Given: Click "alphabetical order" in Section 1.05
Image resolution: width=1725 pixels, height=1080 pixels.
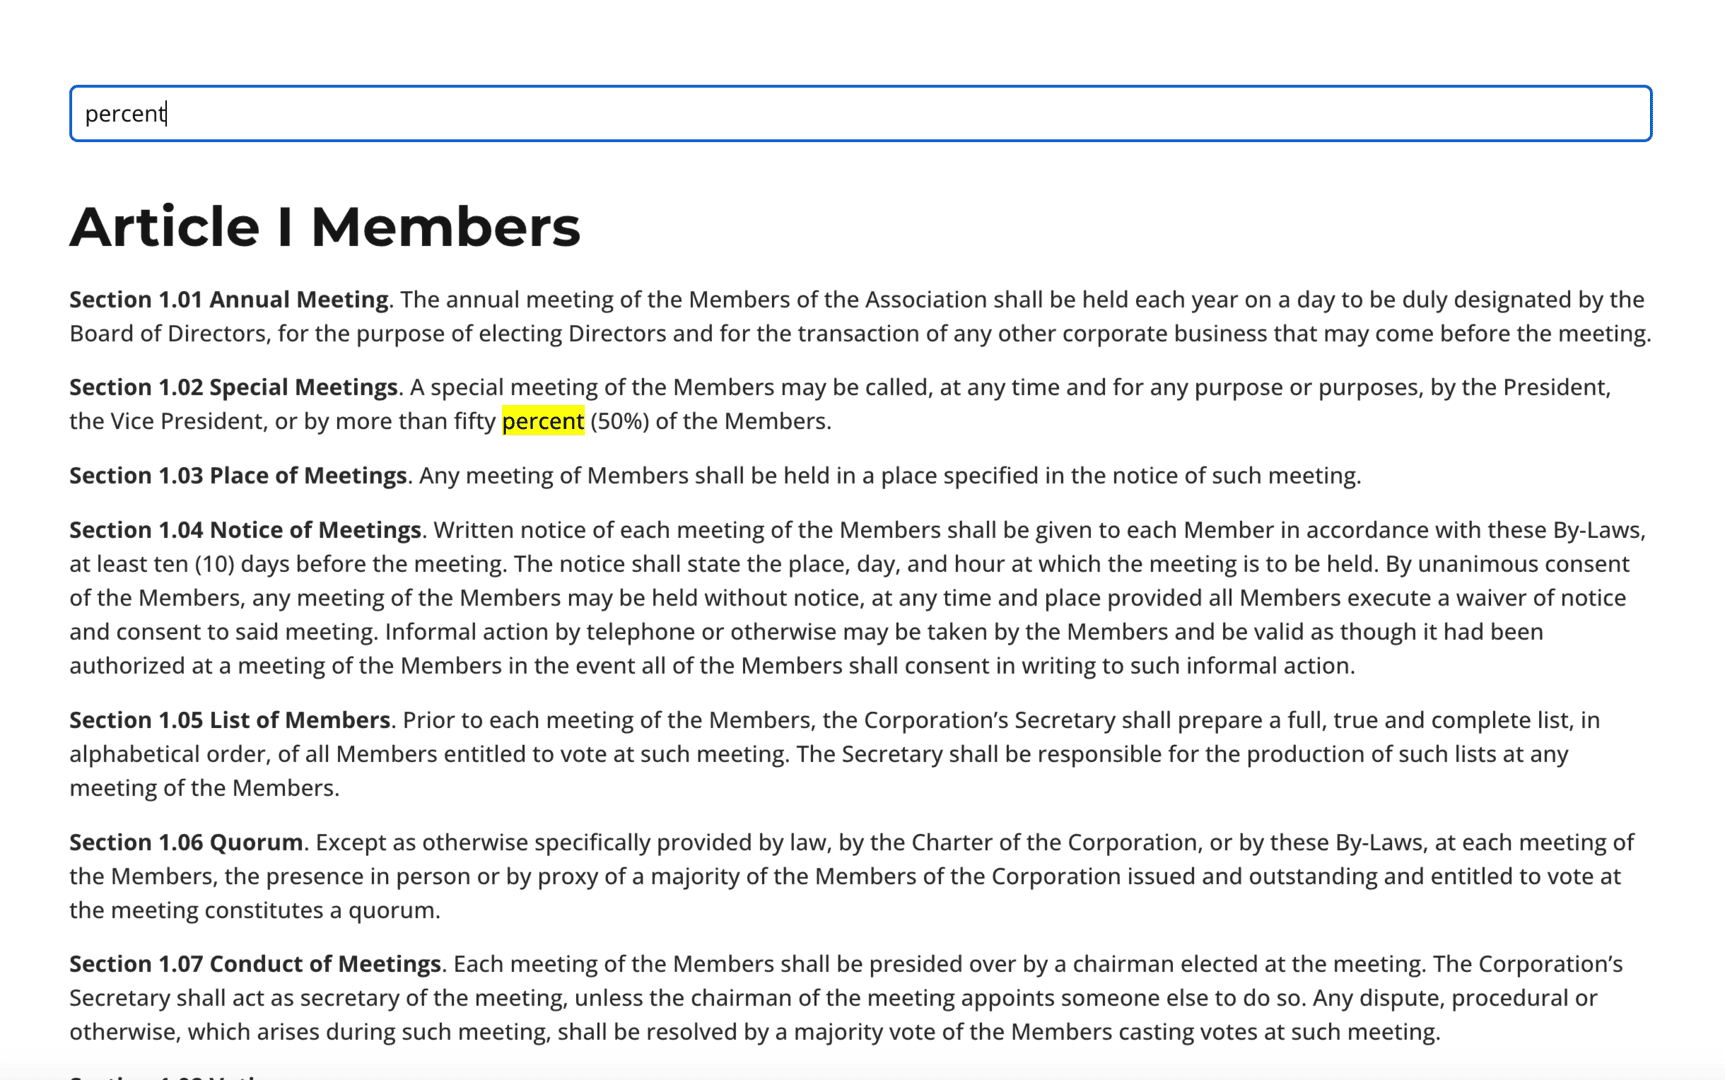Looking at the screenshot, I should [167, 754].
